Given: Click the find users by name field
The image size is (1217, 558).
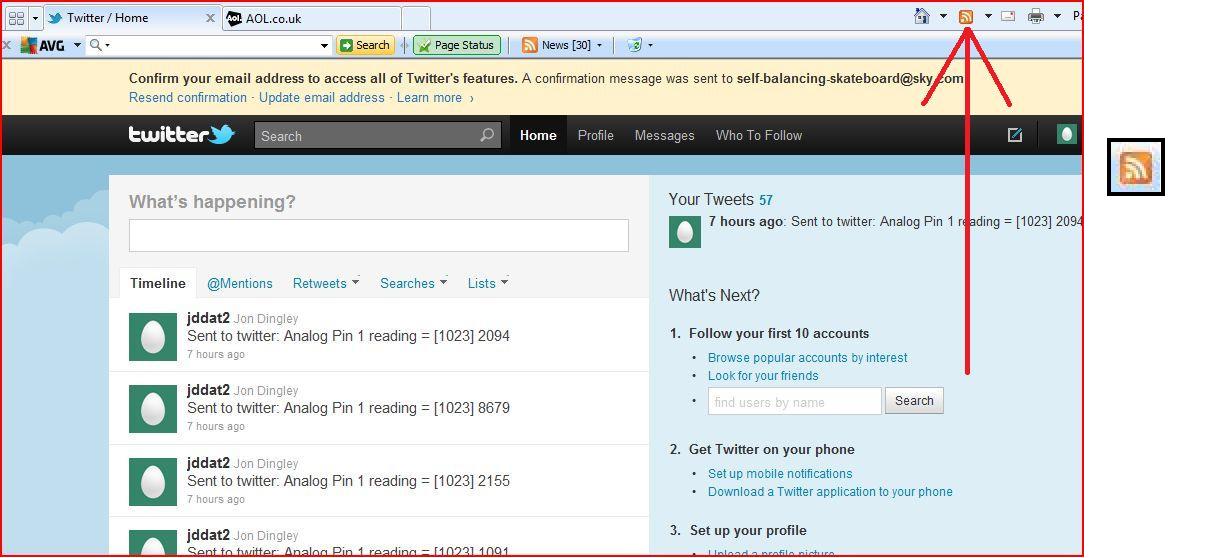Looking at the screenshot, I should point(795,401).
